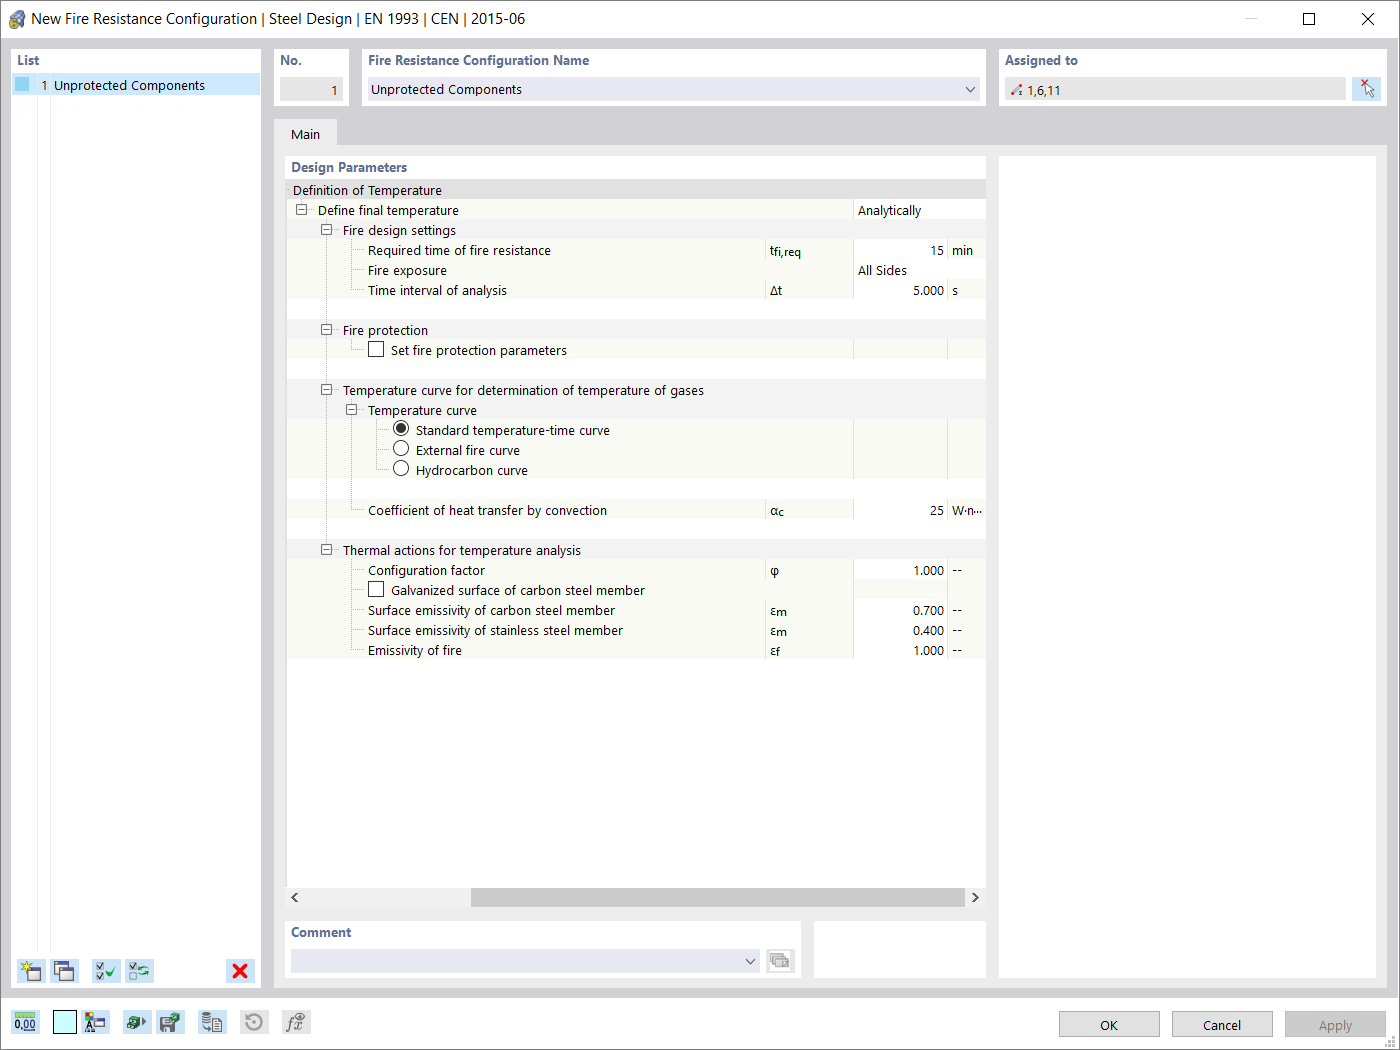
Task: Create a new configuration entry in the List
Action: point(30,971)
